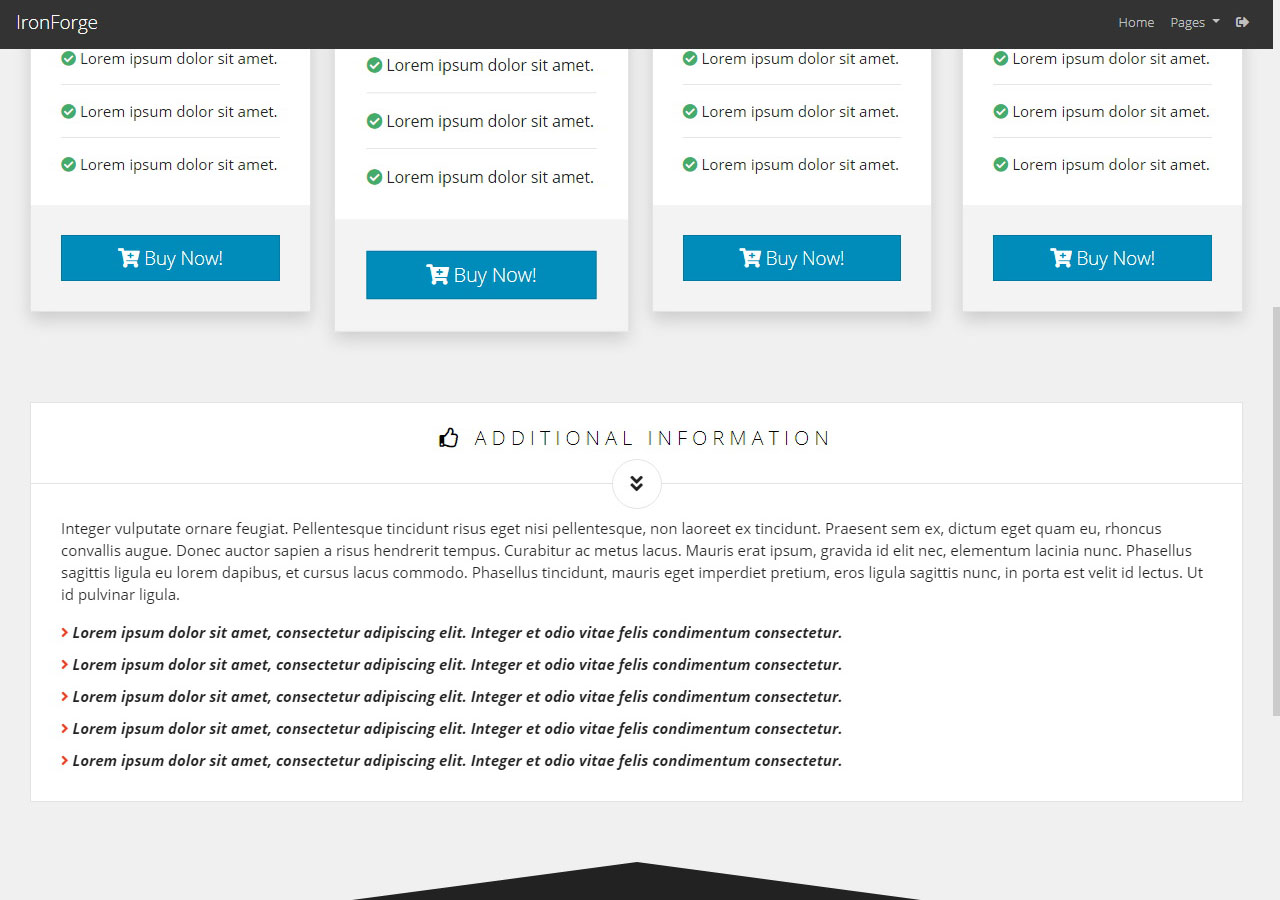Click the bottom green check icon in fourth card
Image resolution: width=1280 pixels, height=900 pixels.
coord(1001,165)
